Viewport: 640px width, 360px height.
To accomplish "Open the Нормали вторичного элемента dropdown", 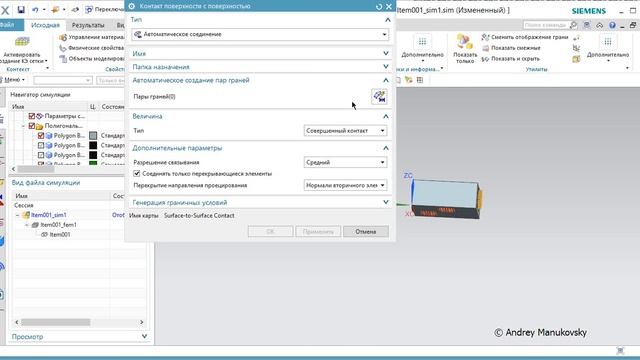I will point(345,185).
